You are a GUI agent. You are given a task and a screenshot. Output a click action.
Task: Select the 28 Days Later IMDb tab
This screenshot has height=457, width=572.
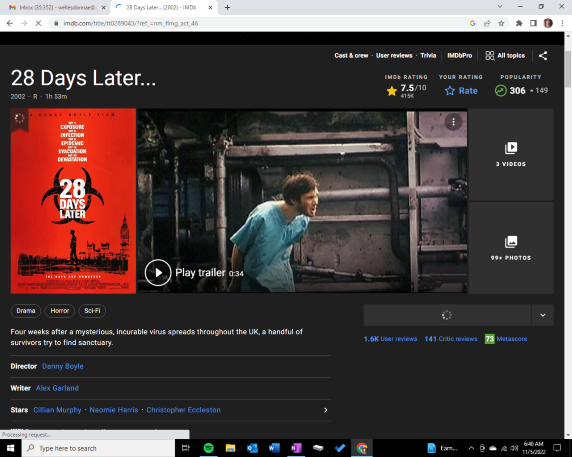tap(161, 7)
